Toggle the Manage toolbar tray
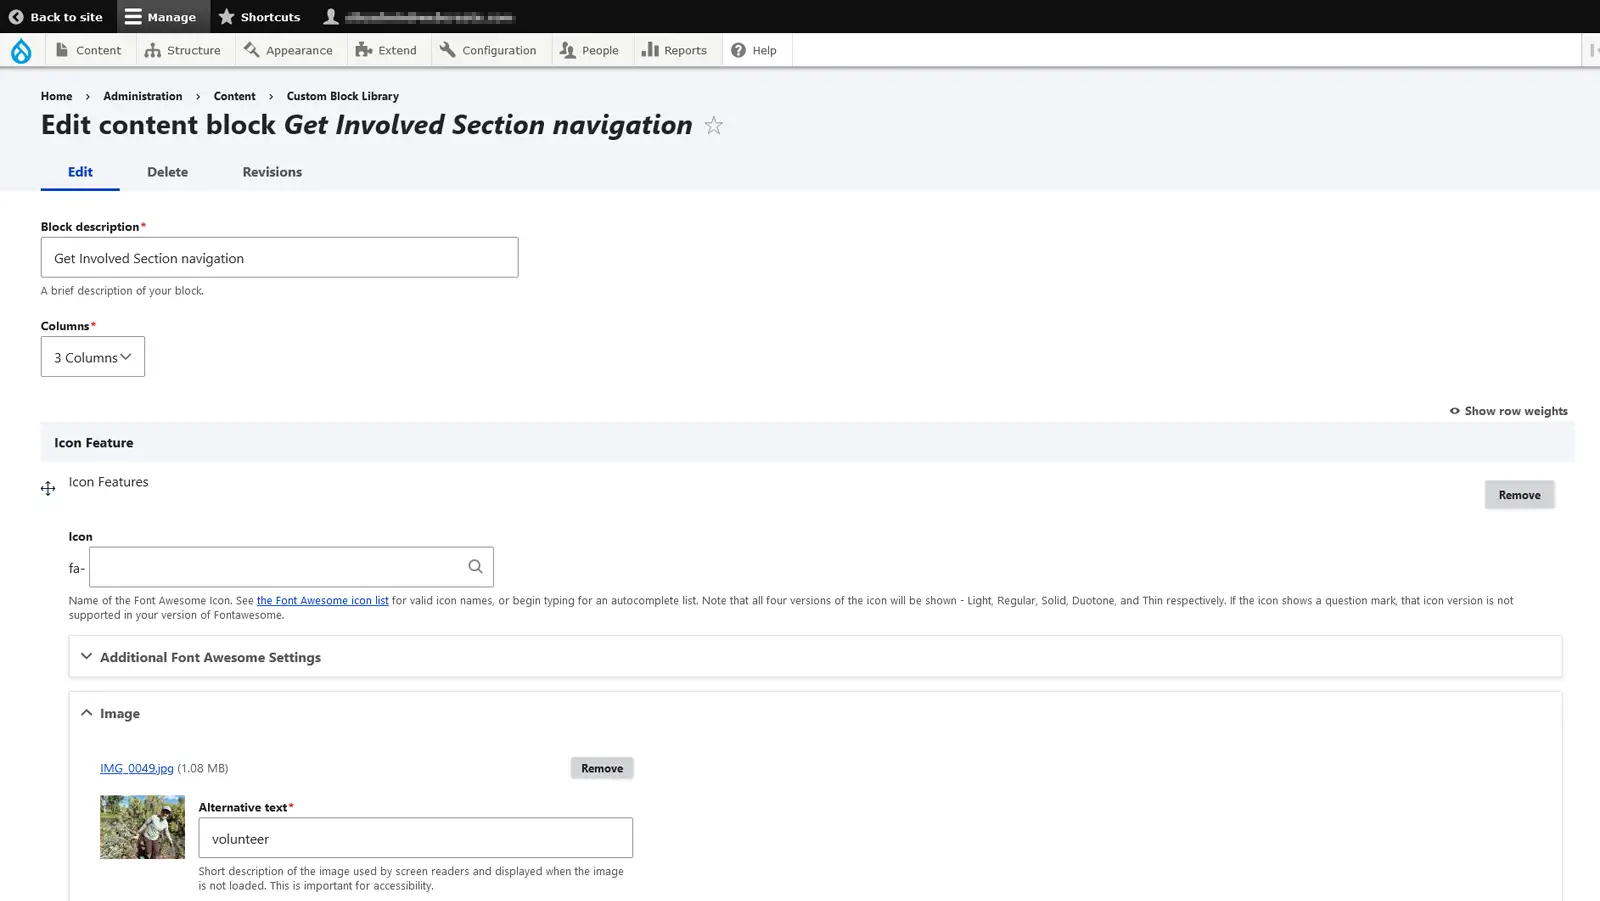The image size is (1600, 901). [161, 17]
